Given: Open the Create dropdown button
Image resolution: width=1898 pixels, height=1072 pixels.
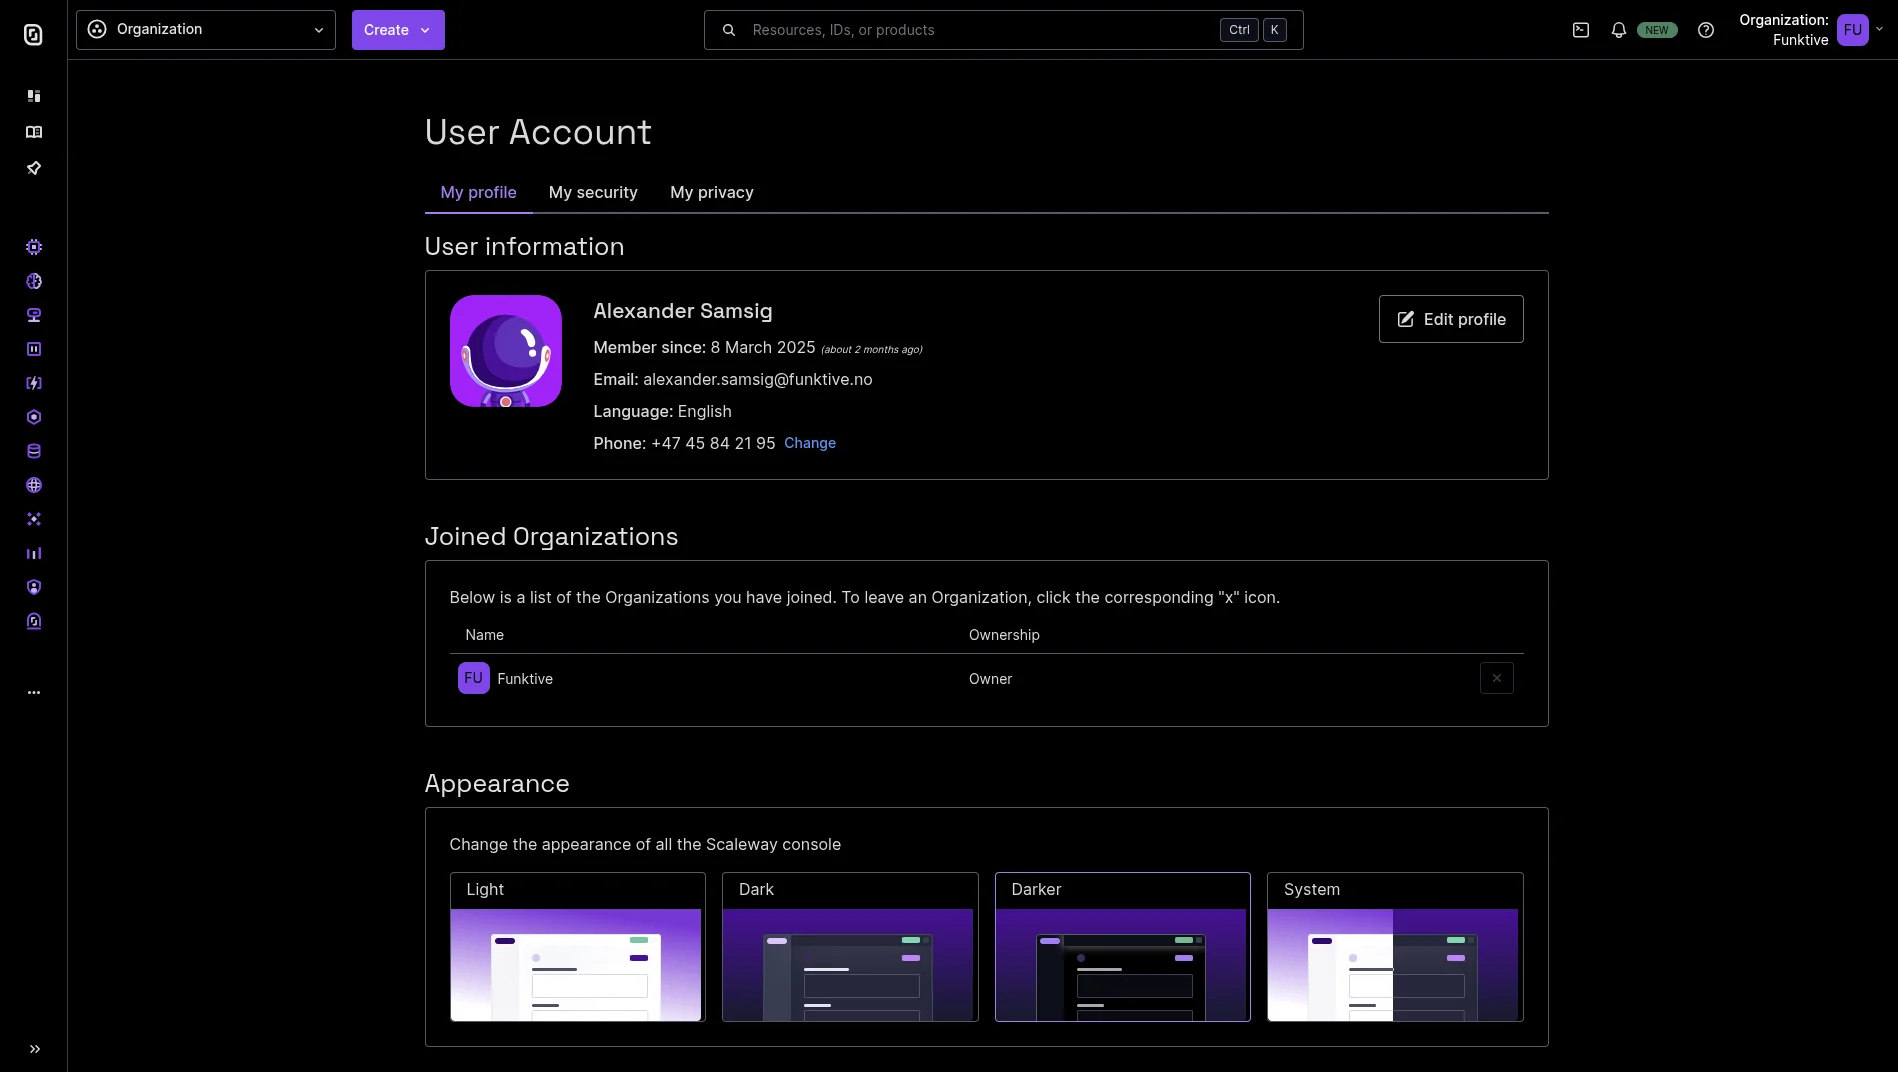Looking at the screenshot, I should 398,30.
